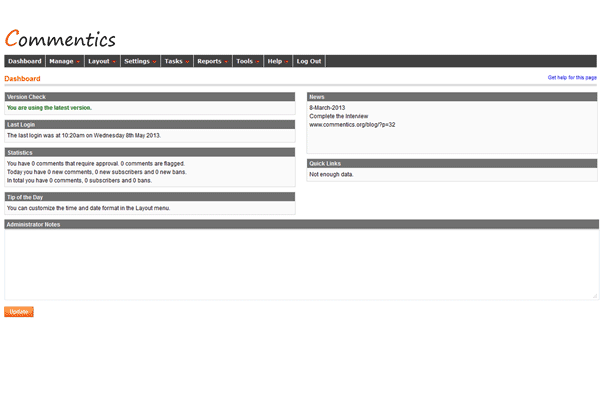This screenshot has width=600, height=400.
Task: Open the Settings dropdown menu
Action: click(140, 61)
